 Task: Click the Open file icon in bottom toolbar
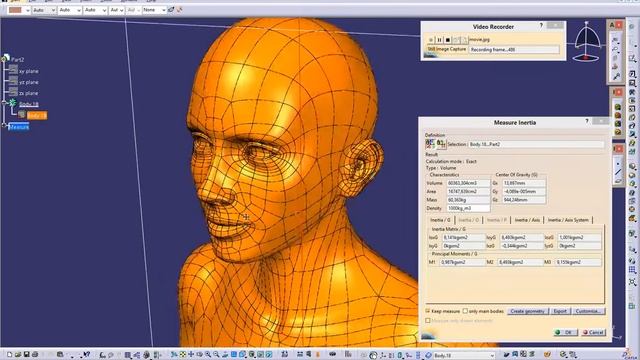18,355
